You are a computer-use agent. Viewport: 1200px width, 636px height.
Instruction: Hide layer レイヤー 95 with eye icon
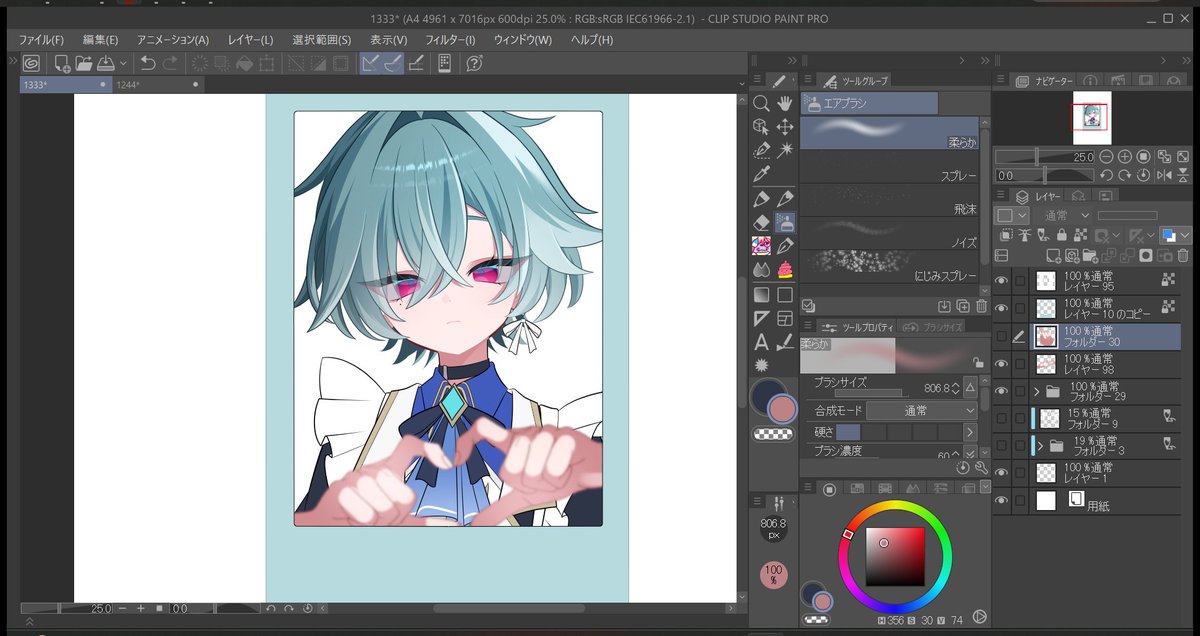coord(1002,281)
